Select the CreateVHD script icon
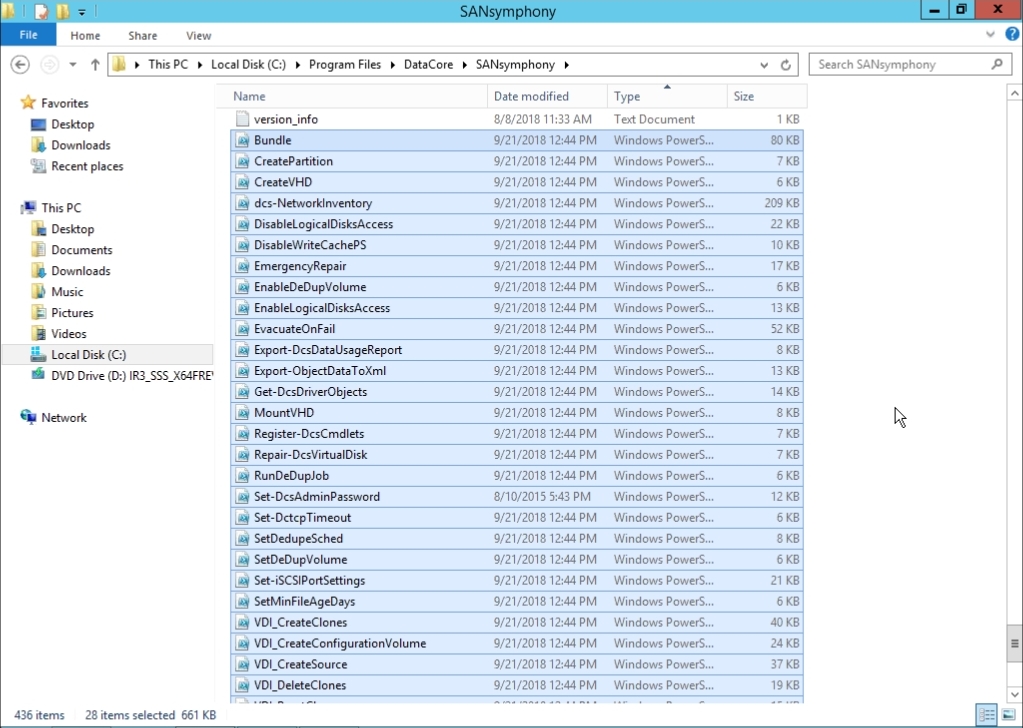This screenshot has width=1023, height=728. point(242,182)
